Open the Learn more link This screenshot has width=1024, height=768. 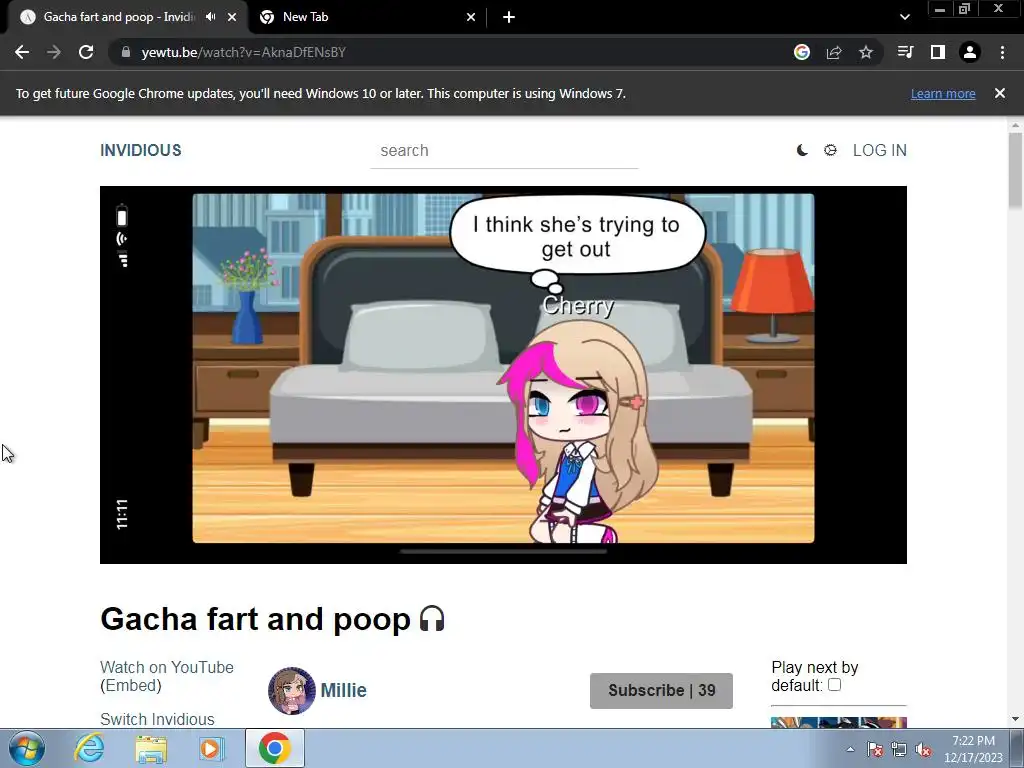[943, 93]
